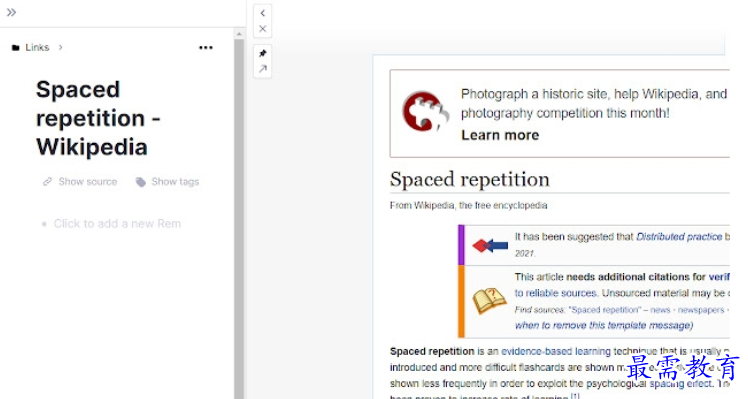Close the right pane with X icon

(263, 29)
